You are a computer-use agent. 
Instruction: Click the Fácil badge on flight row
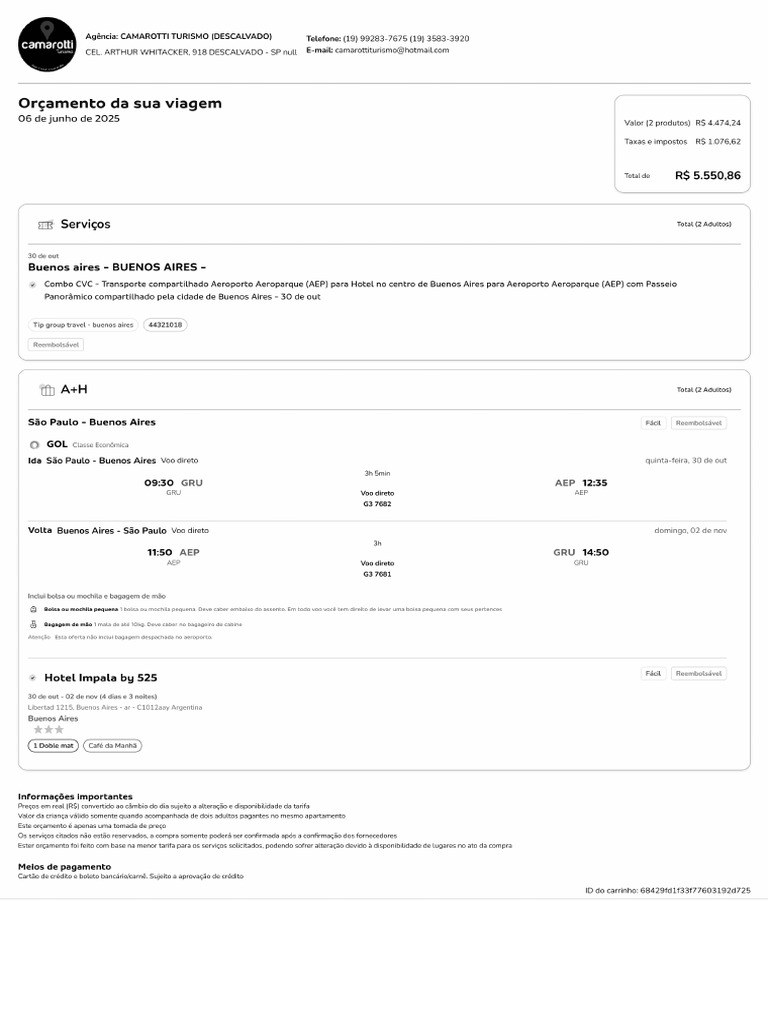pos(653,423)
